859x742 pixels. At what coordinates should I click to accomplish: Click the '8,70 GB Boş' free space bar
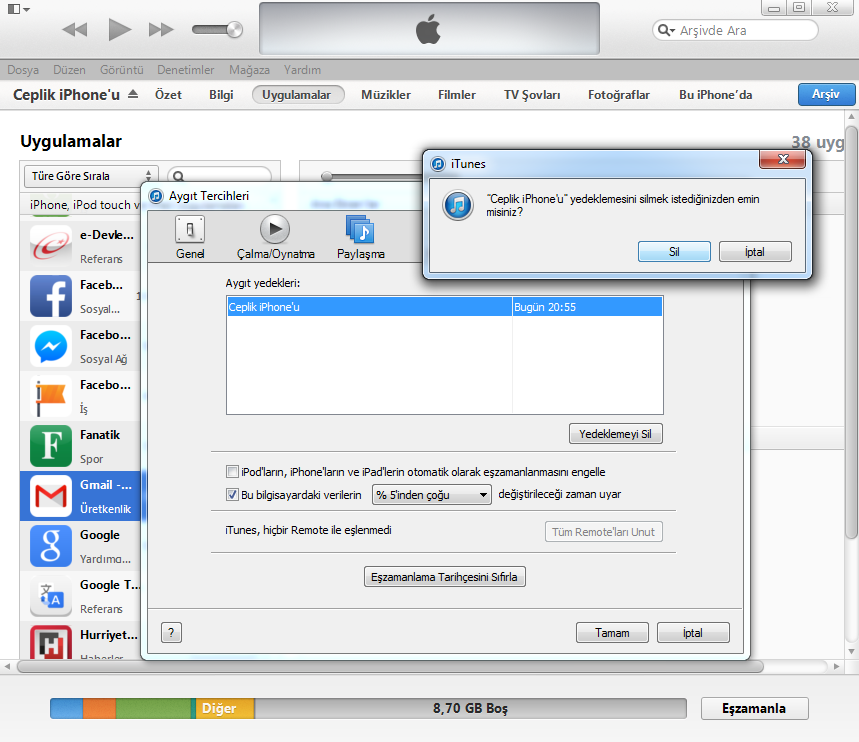click(x=471, y=708)
